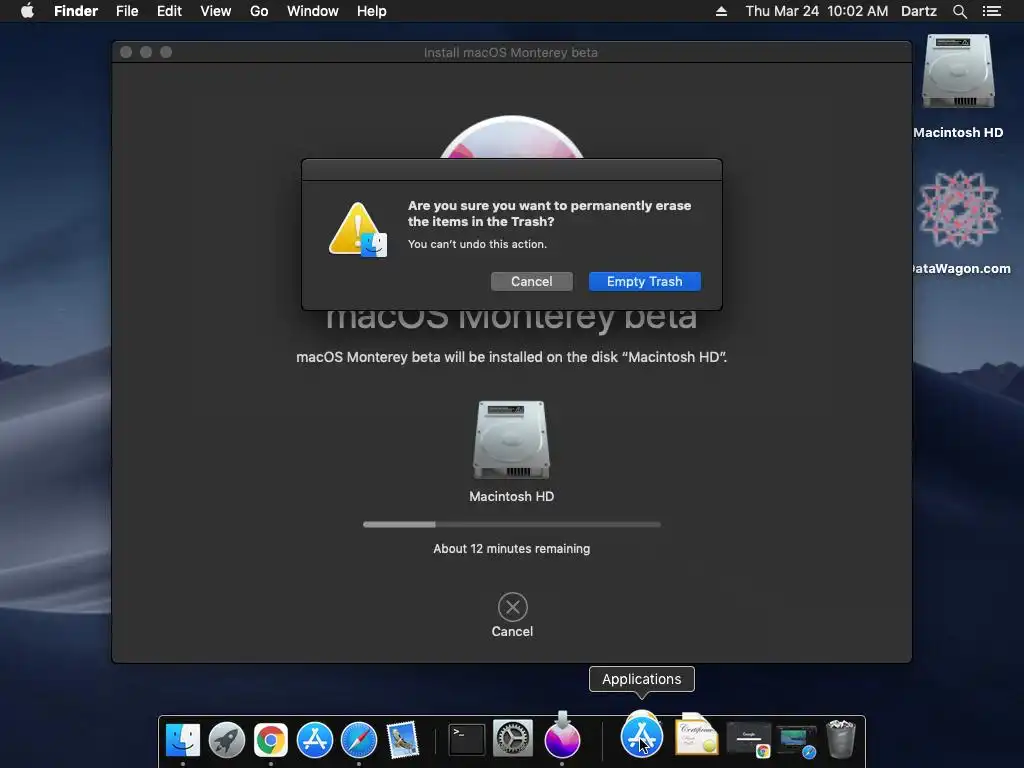1024x768 pixels.
Task: Open Terminal from the dock
Action: click(x=466, y=739)
